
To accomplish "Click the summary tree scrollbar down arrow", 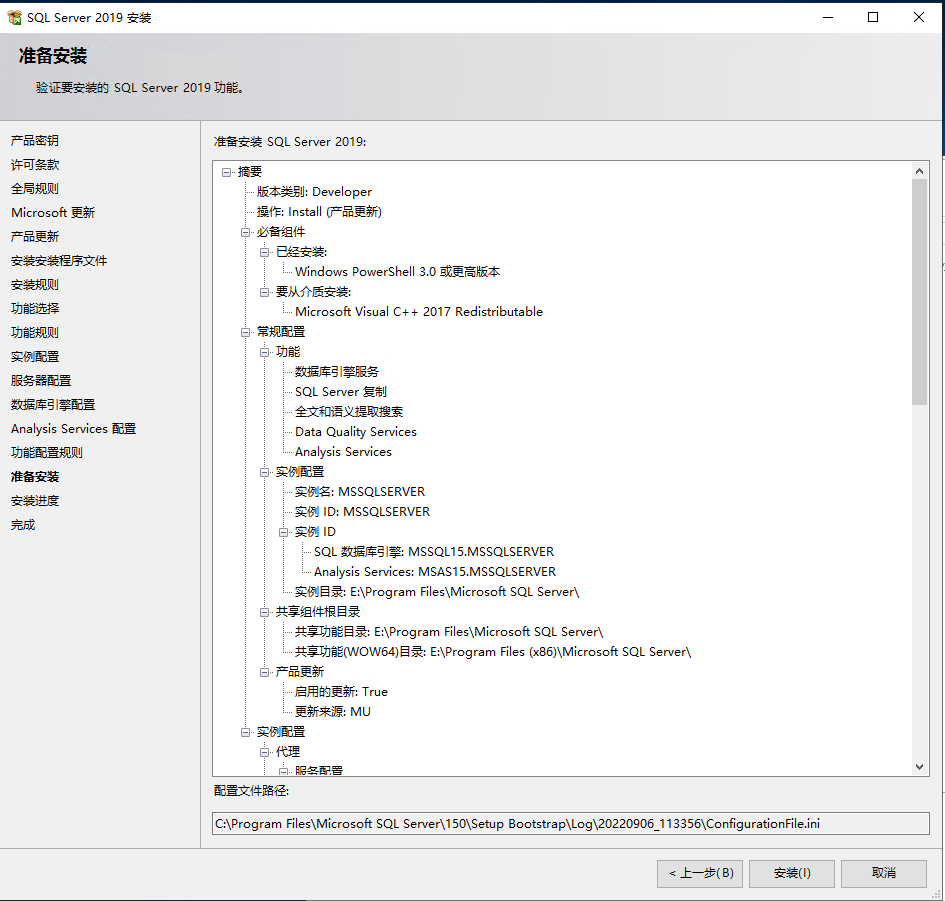I will [919, 767].
